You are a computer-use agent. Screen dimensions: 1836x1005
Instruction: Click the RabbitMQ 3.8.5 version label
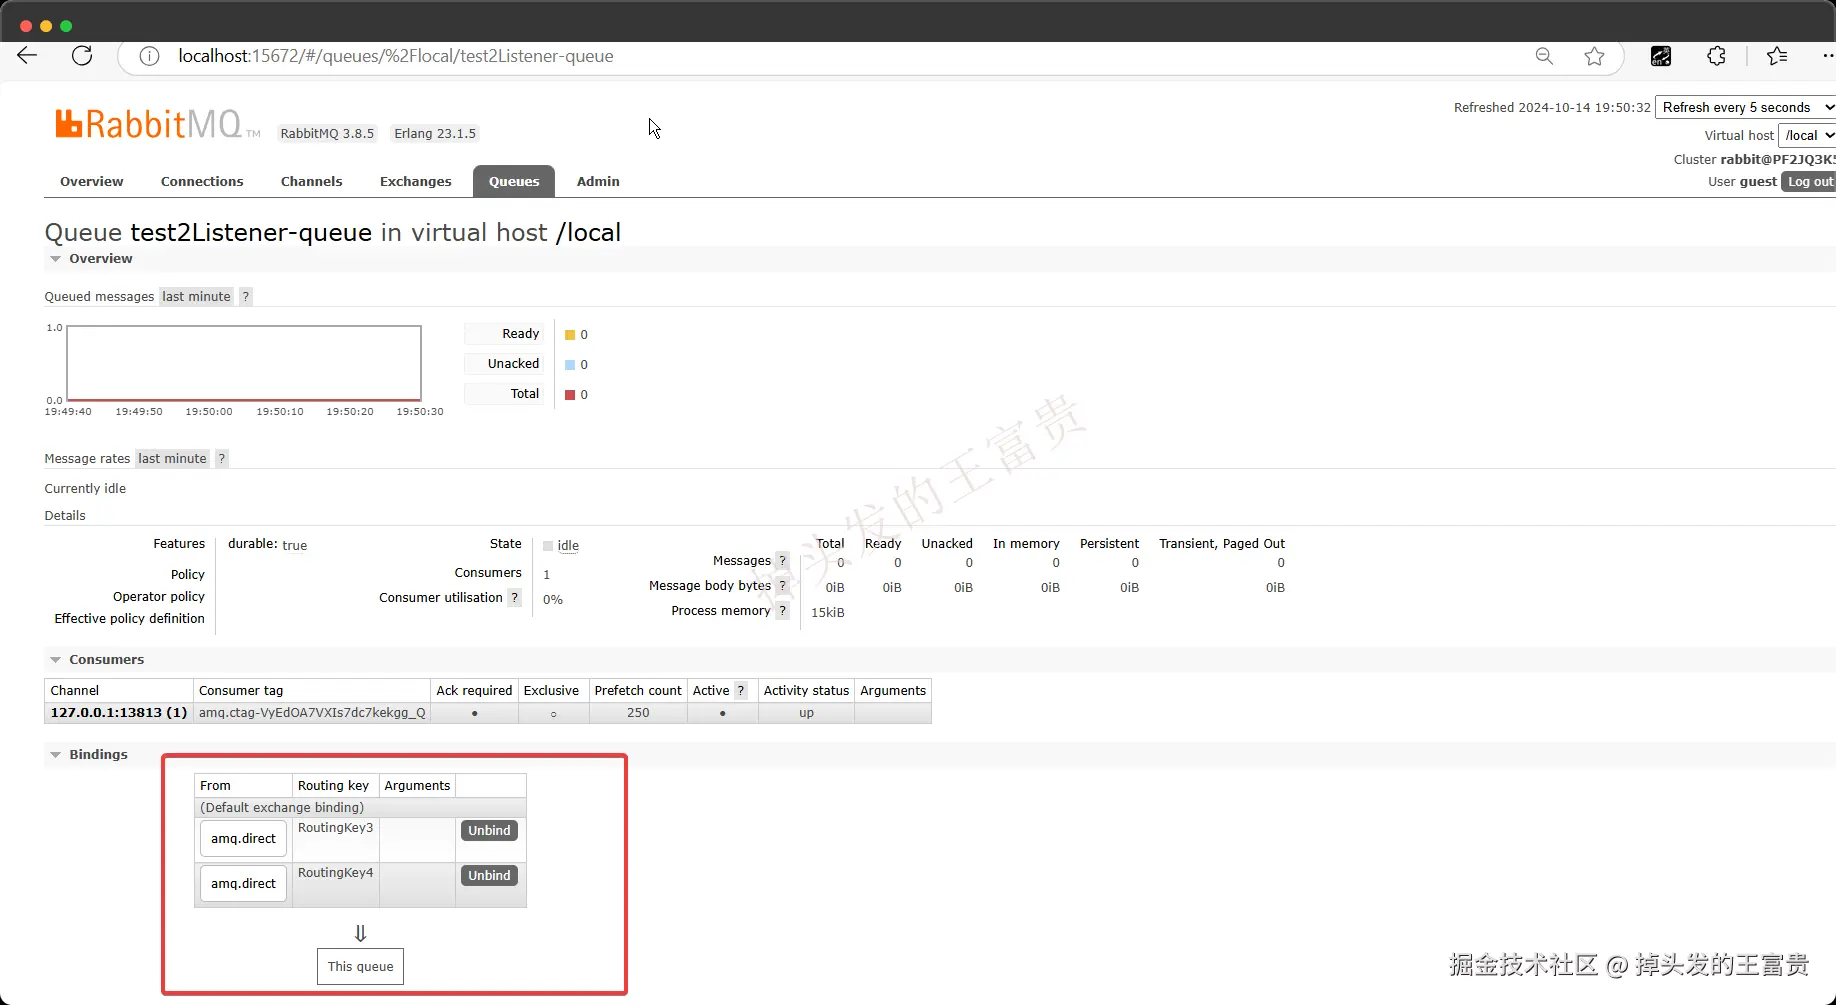point(327,133)
